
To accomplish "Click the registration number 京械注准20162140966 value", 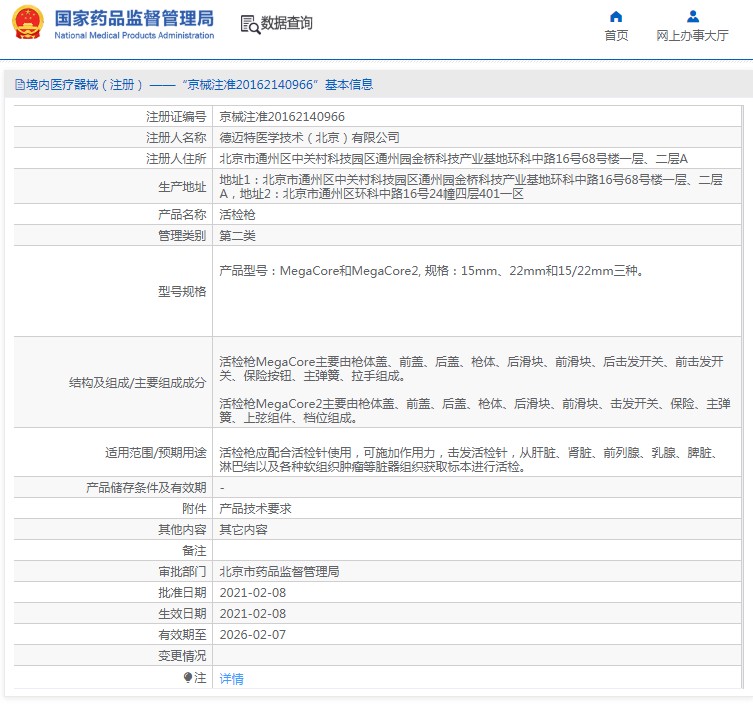I will pyautogui.click(x=282, y=117).
